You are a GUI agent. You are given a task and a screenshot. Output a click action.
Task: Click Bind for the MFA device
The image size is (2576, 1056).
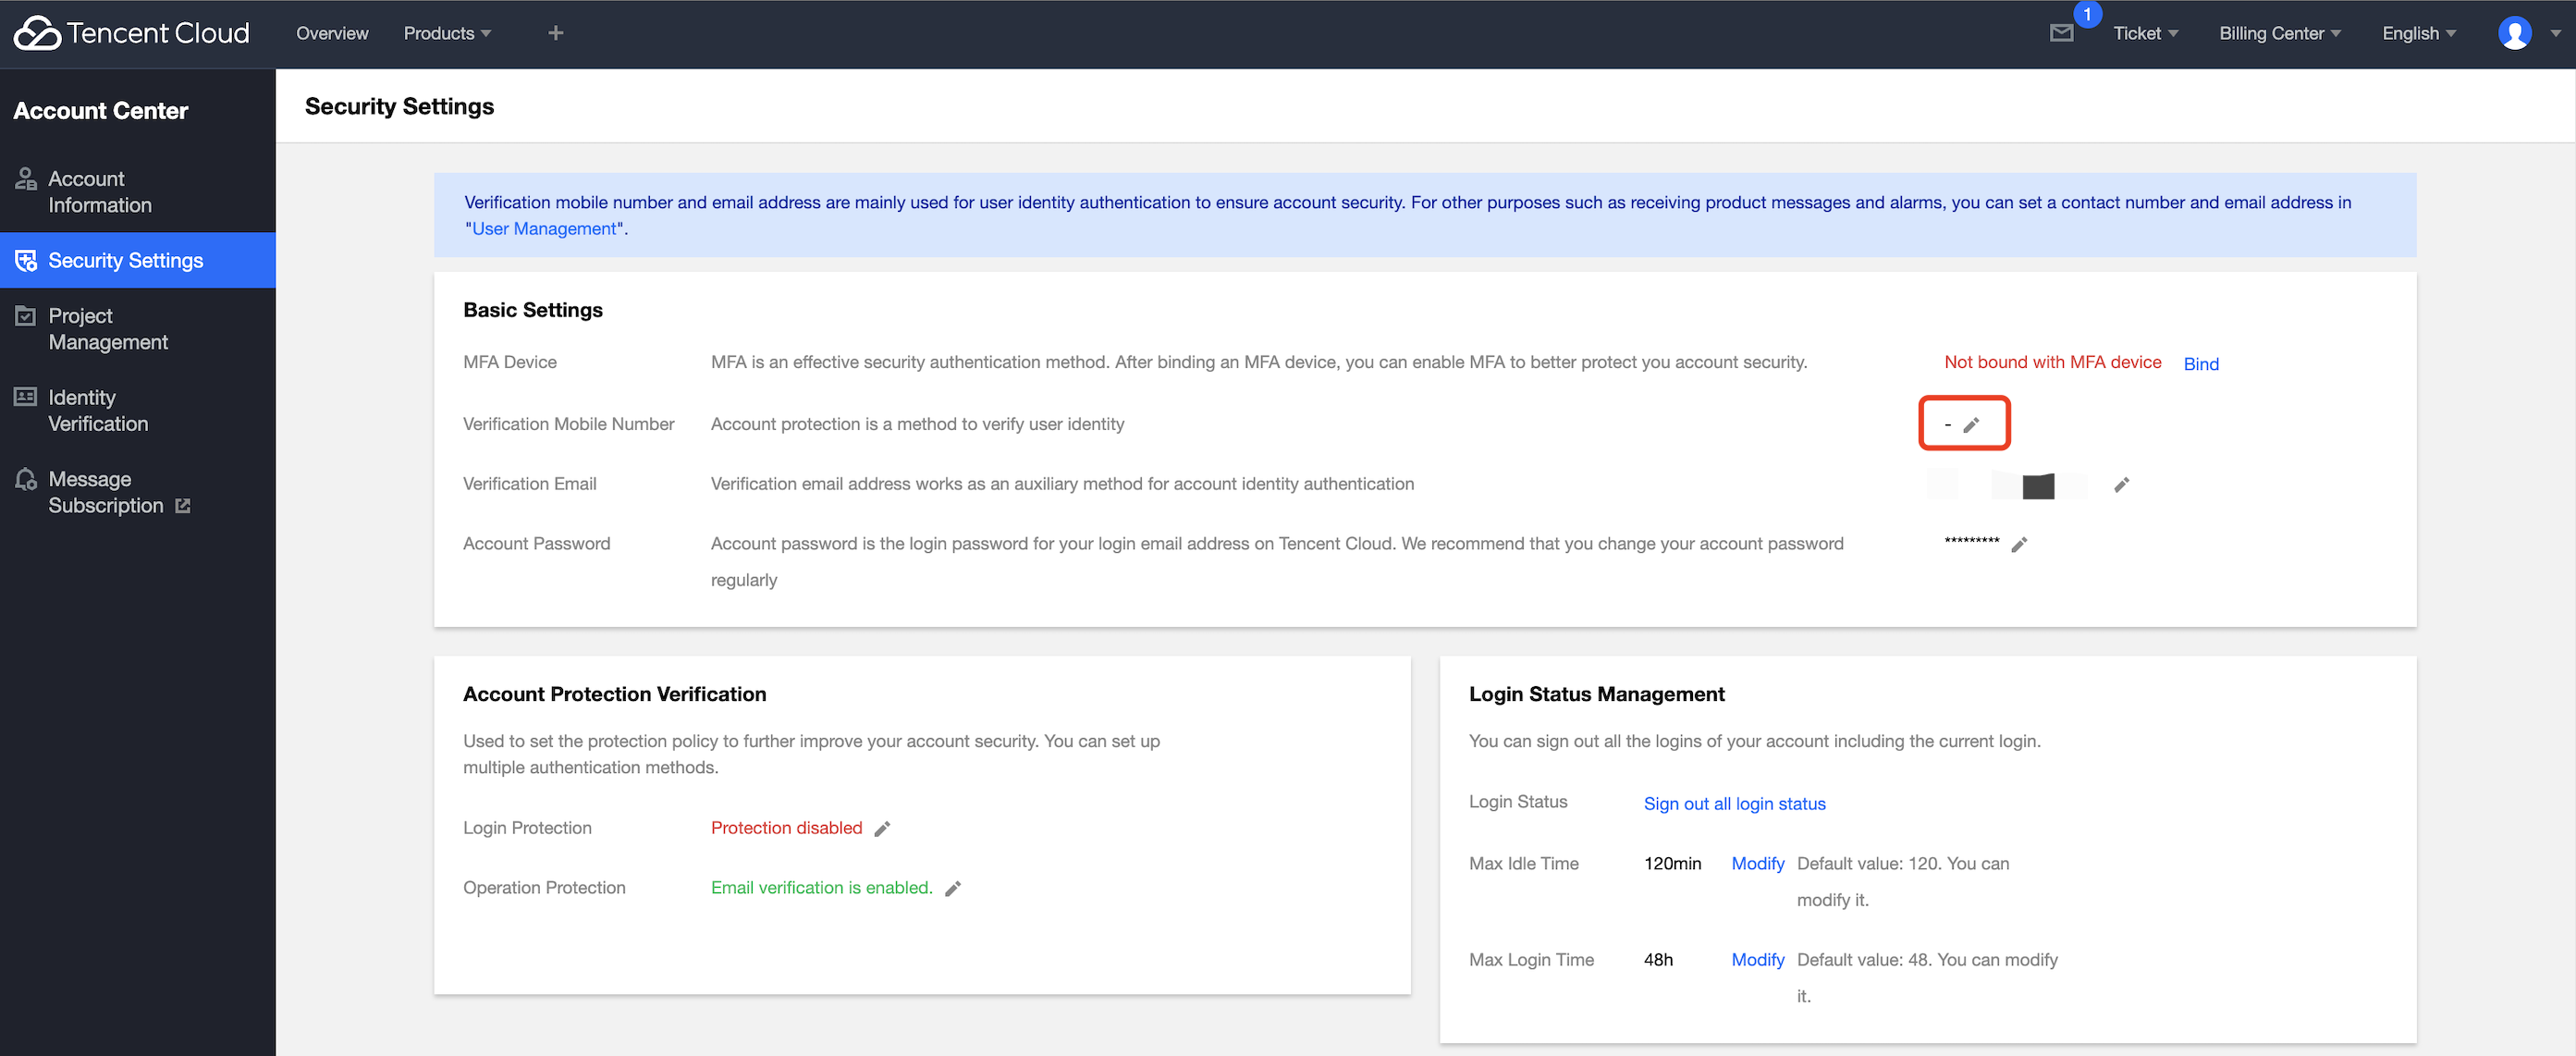[2200, 364]
